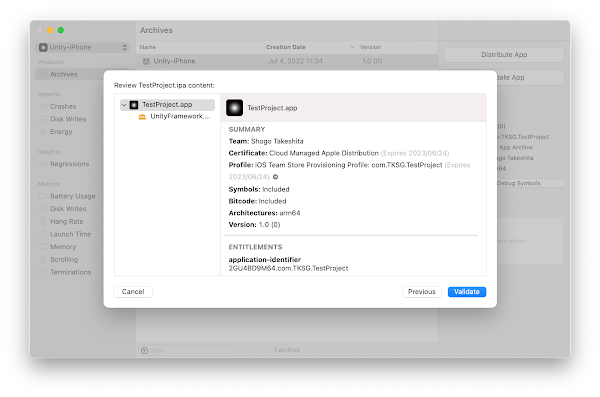Go back with the Previous button

pos(422,292)
